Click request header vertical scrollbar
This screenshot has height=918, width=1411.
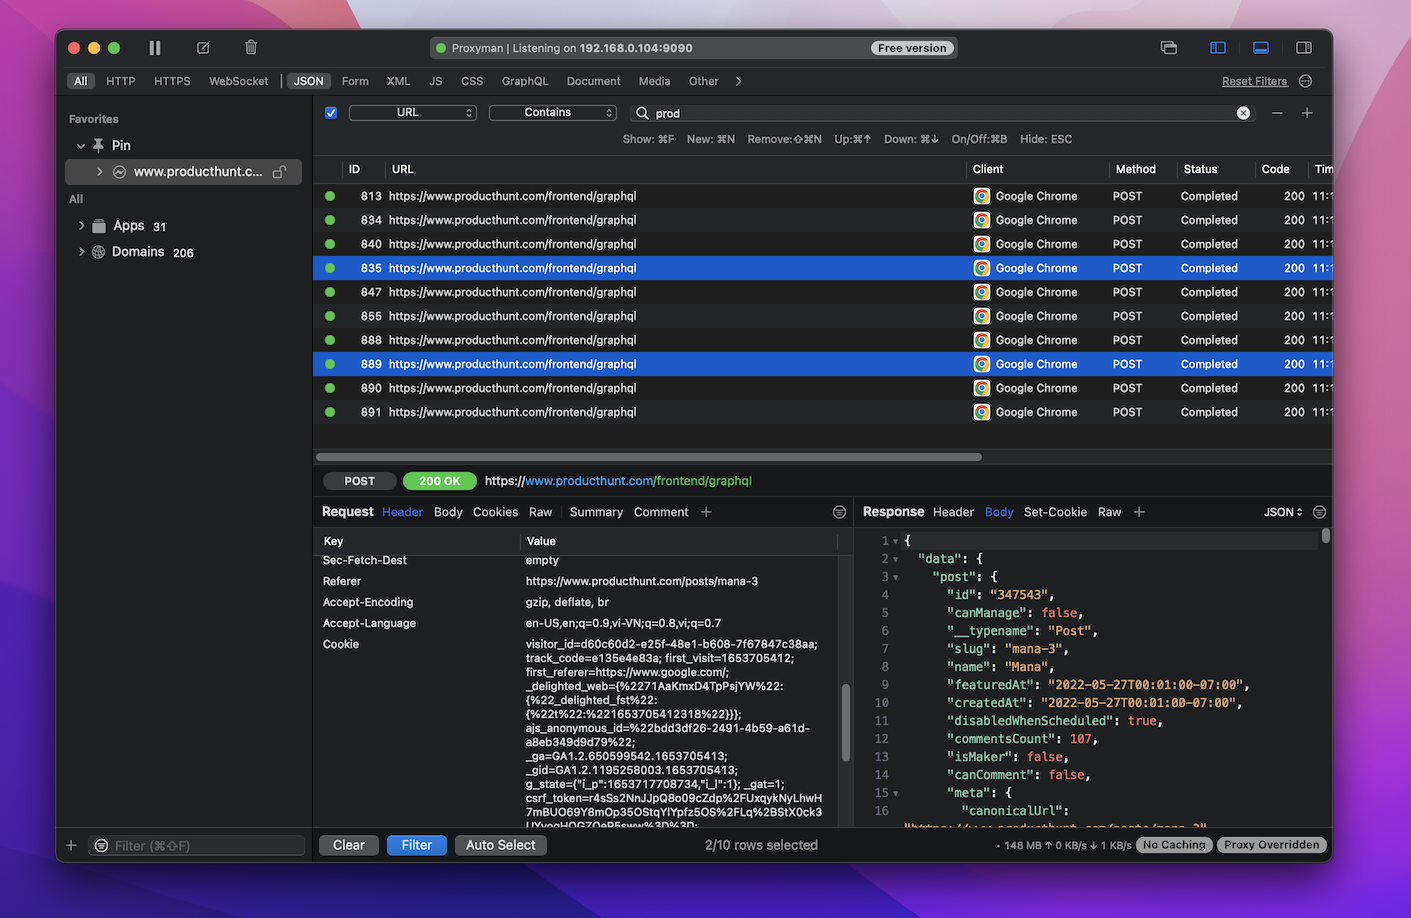(x=846, y=722)
